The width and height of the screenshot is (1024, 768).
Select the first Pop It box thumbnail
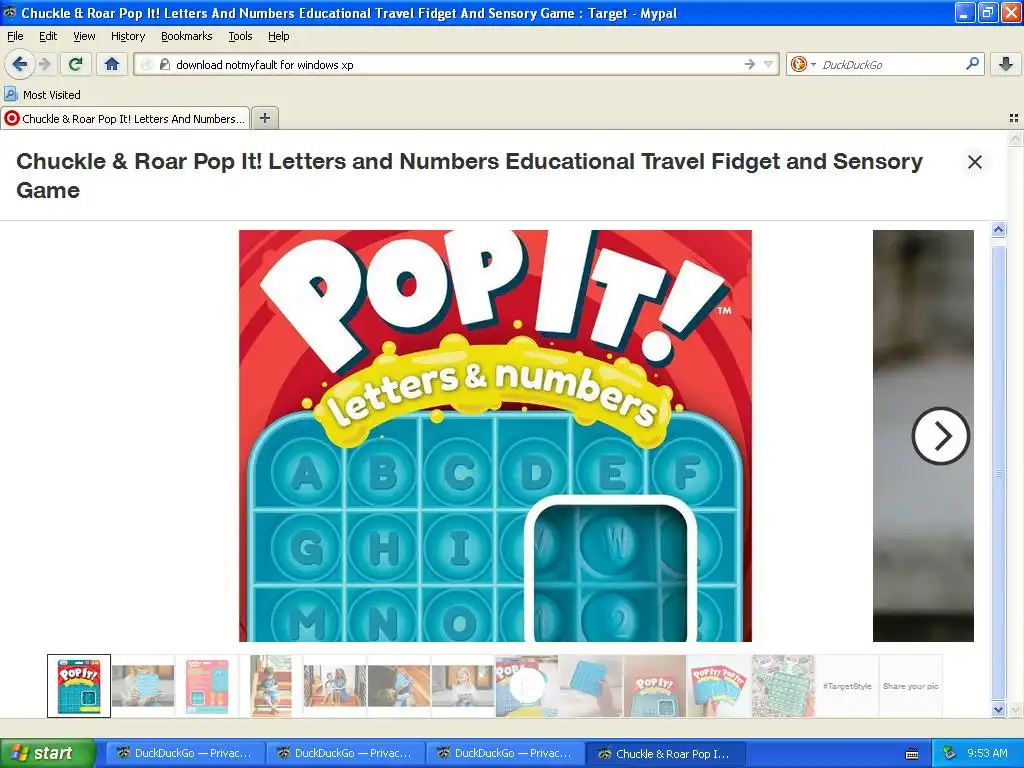(x=79, y=686)
